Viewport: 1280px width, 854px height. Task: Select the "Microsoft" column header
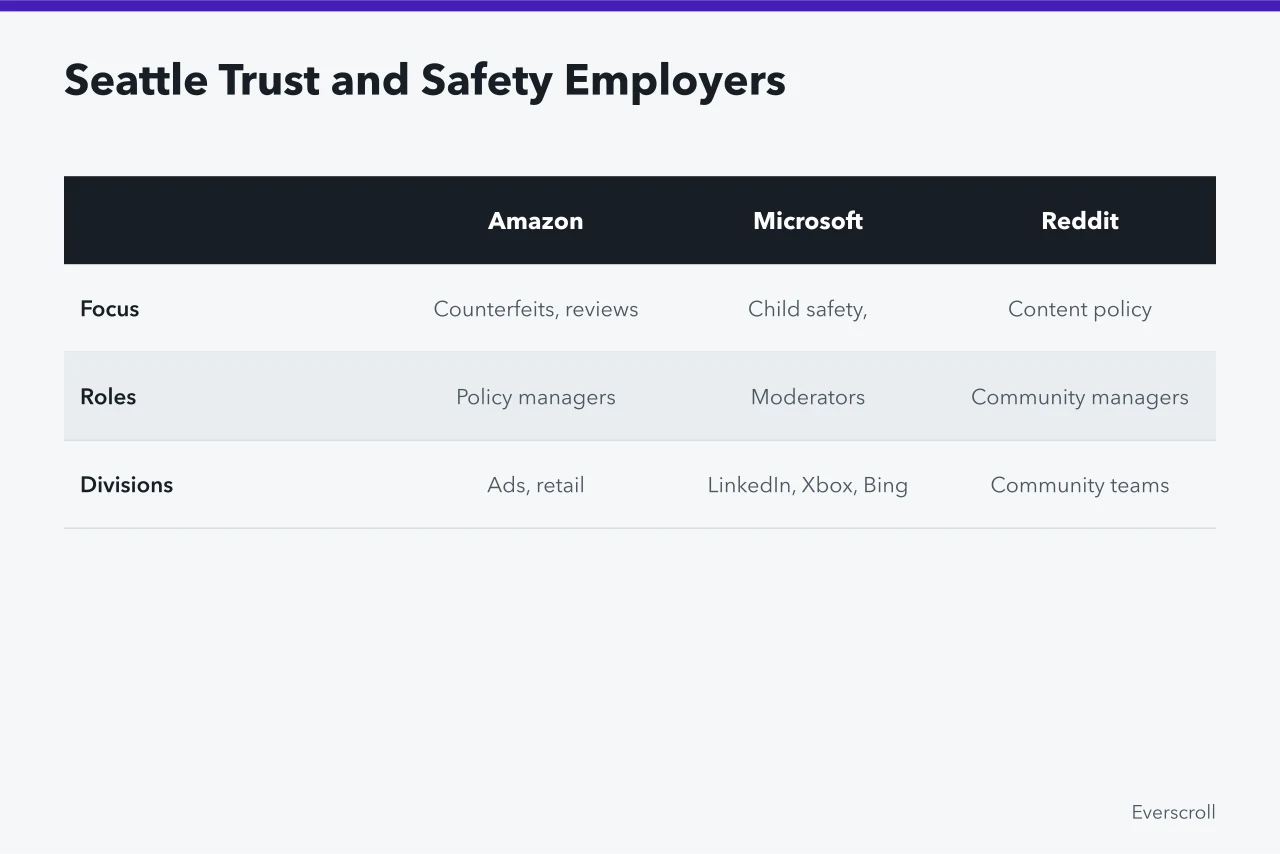click(x=808, y=221)
